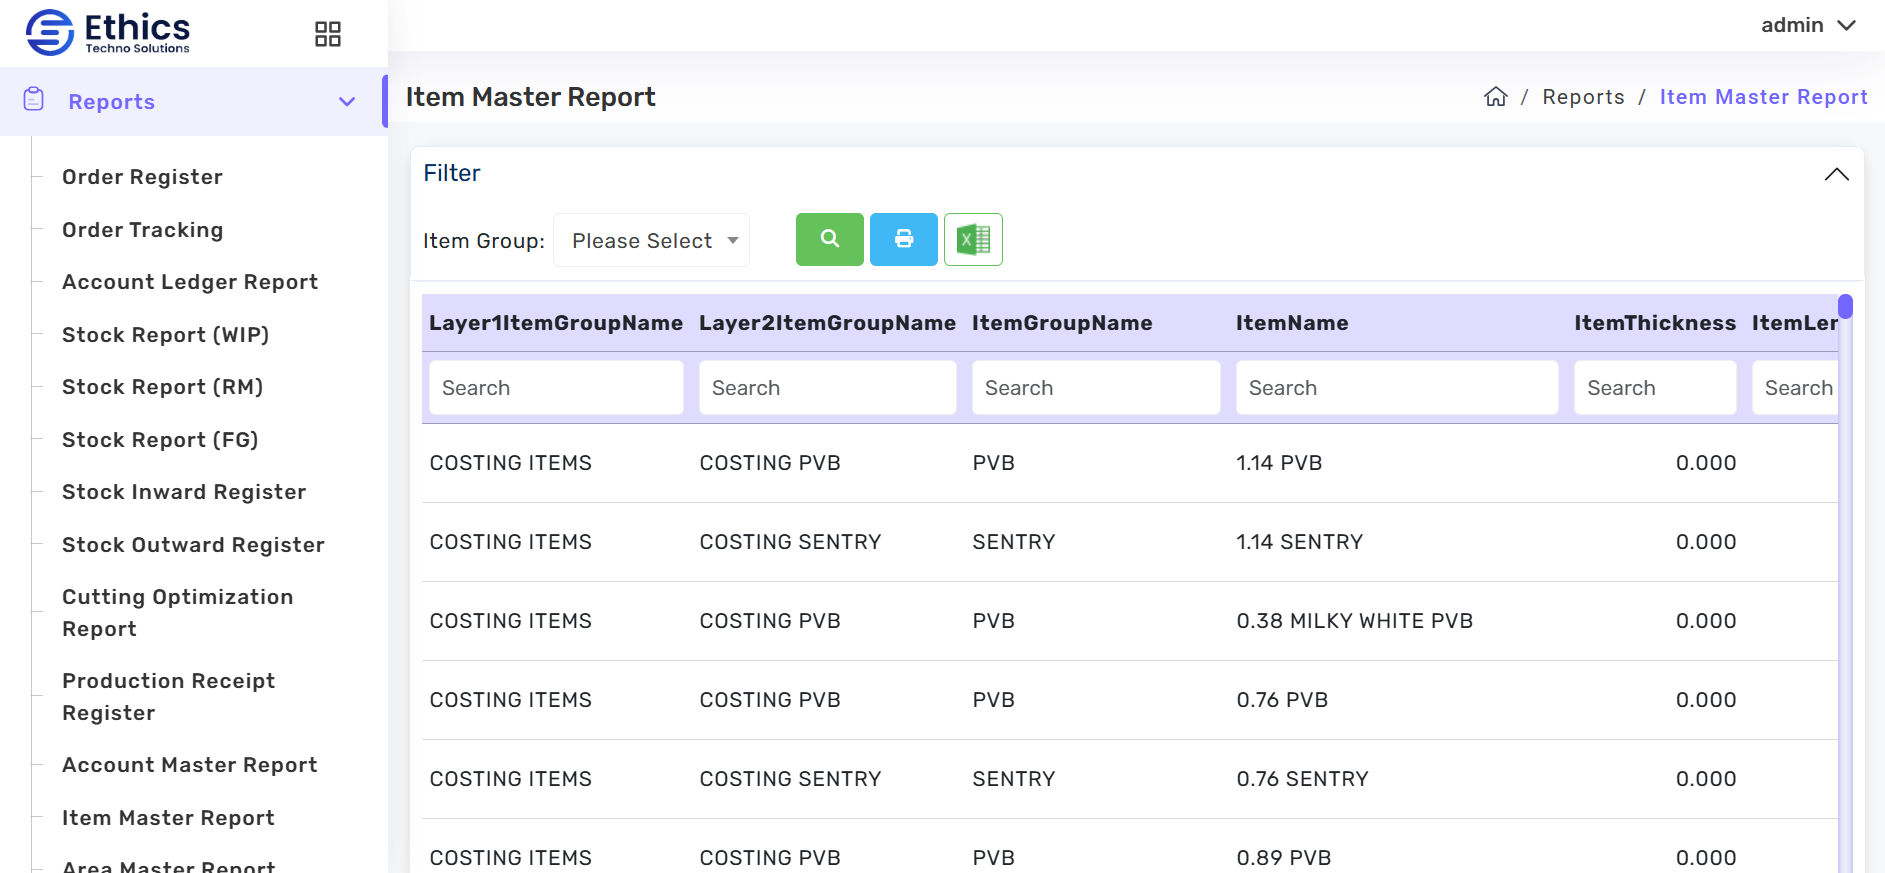This screenshot has width=1885, height=873.
Task: Export report using Excel icon
Action: click(x=973, y=240)
